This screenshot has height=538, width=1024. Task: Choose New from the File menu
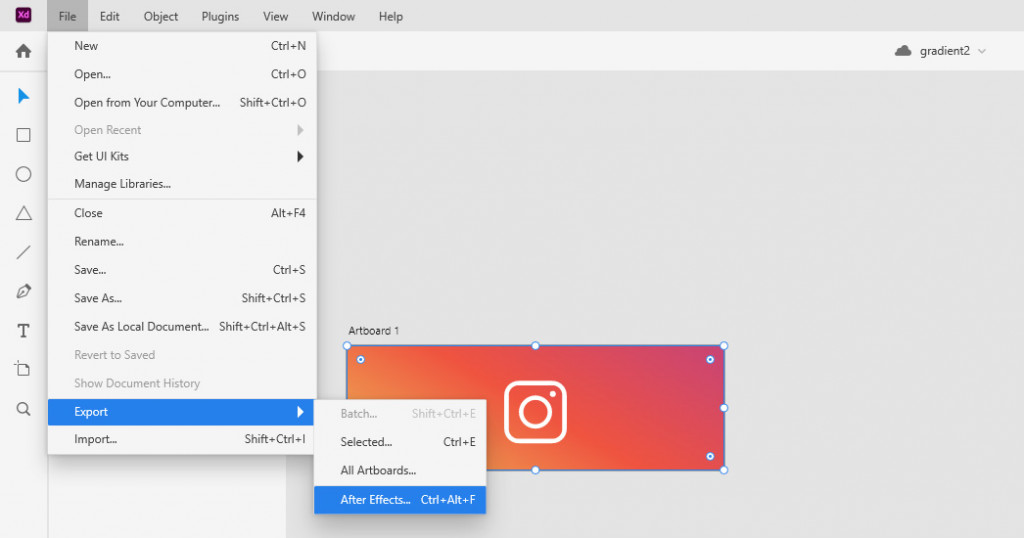[x=182, y=46]
